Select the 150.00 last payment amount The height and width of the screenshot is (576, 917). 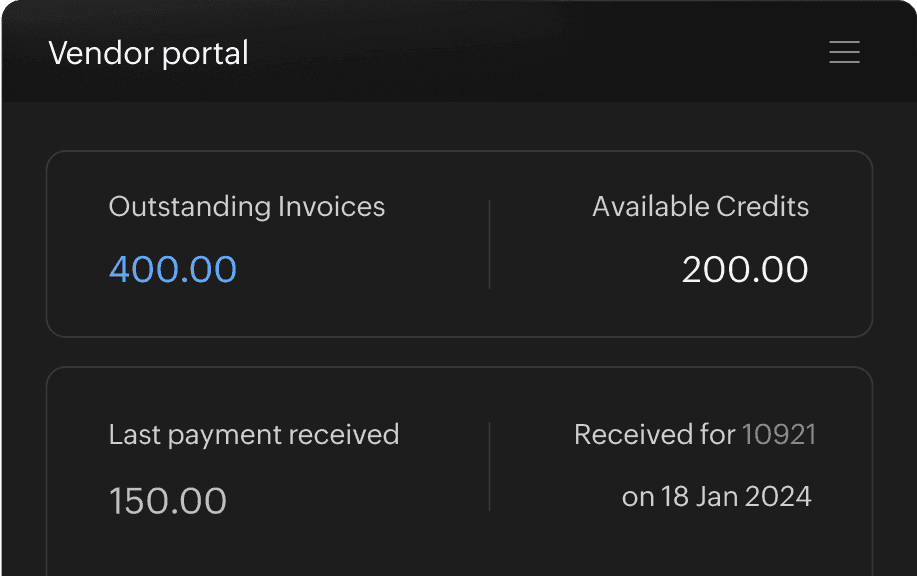coord(168,501)
